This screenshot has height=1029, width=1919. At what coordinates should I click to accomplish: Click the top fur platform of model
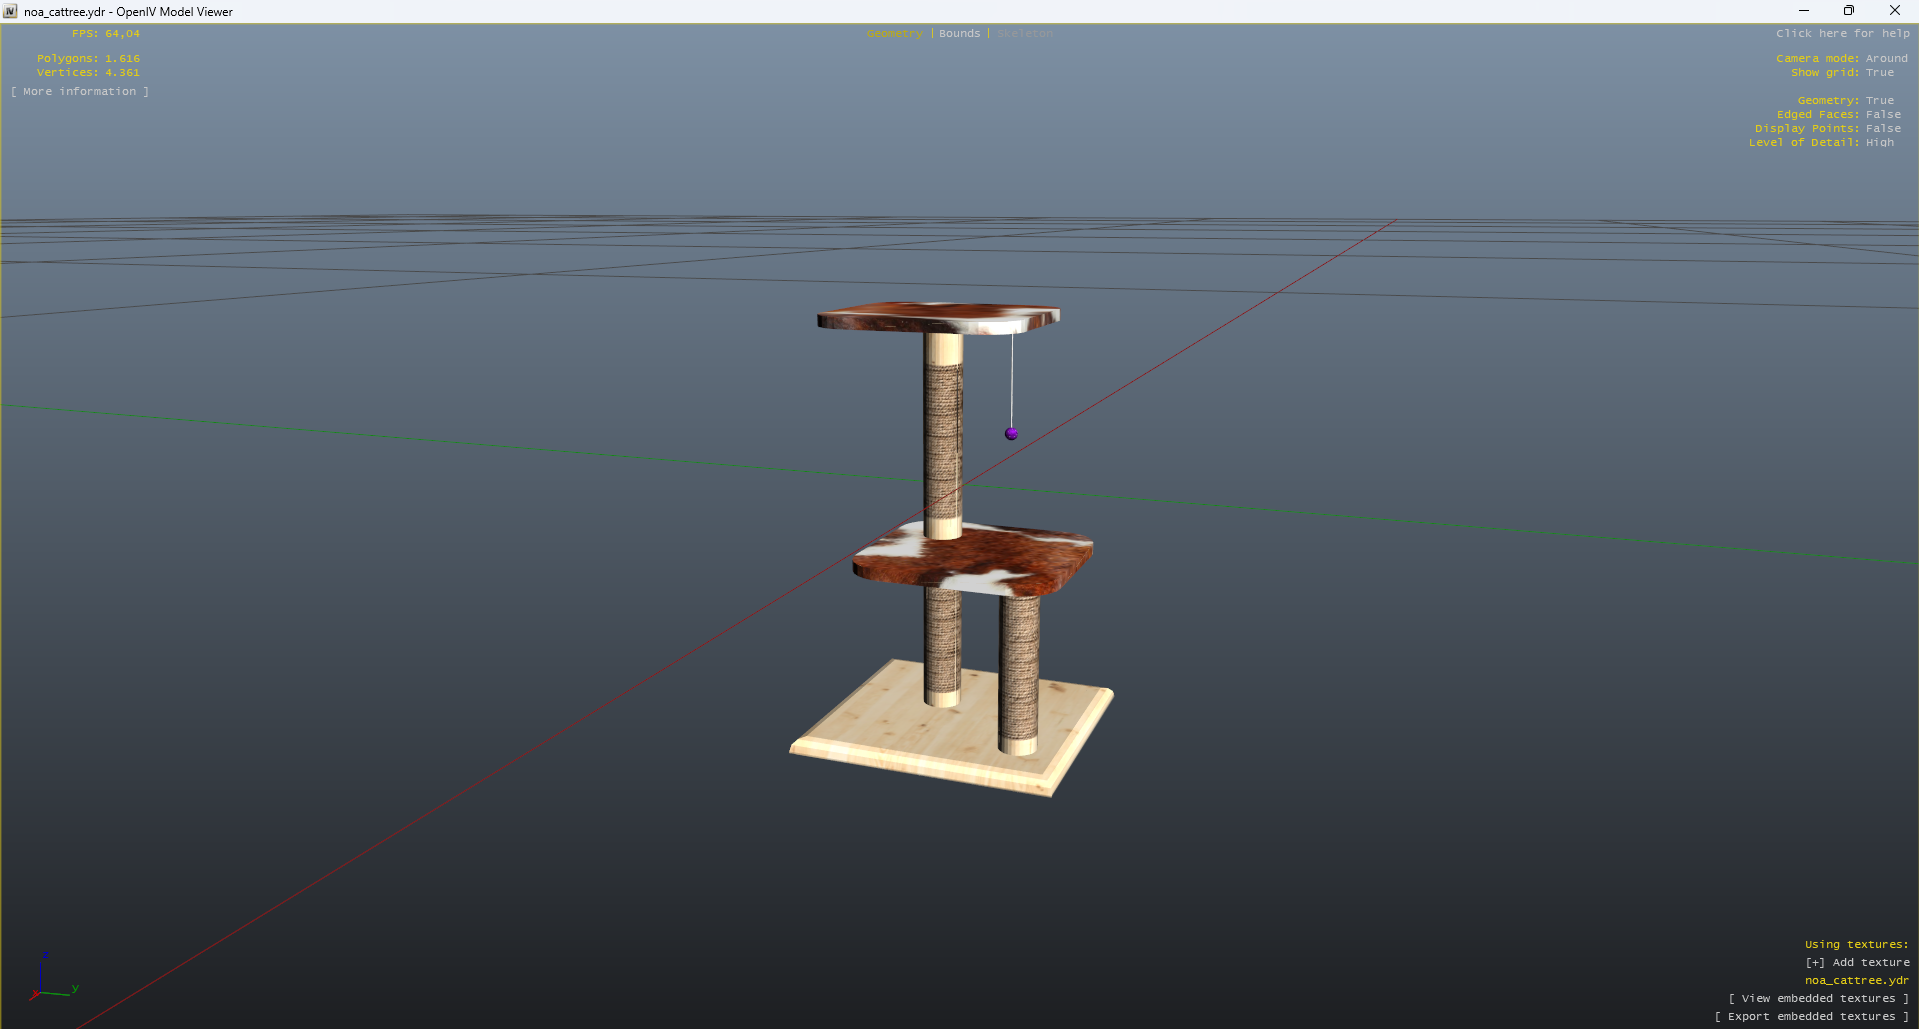click(x=938, y=318)
